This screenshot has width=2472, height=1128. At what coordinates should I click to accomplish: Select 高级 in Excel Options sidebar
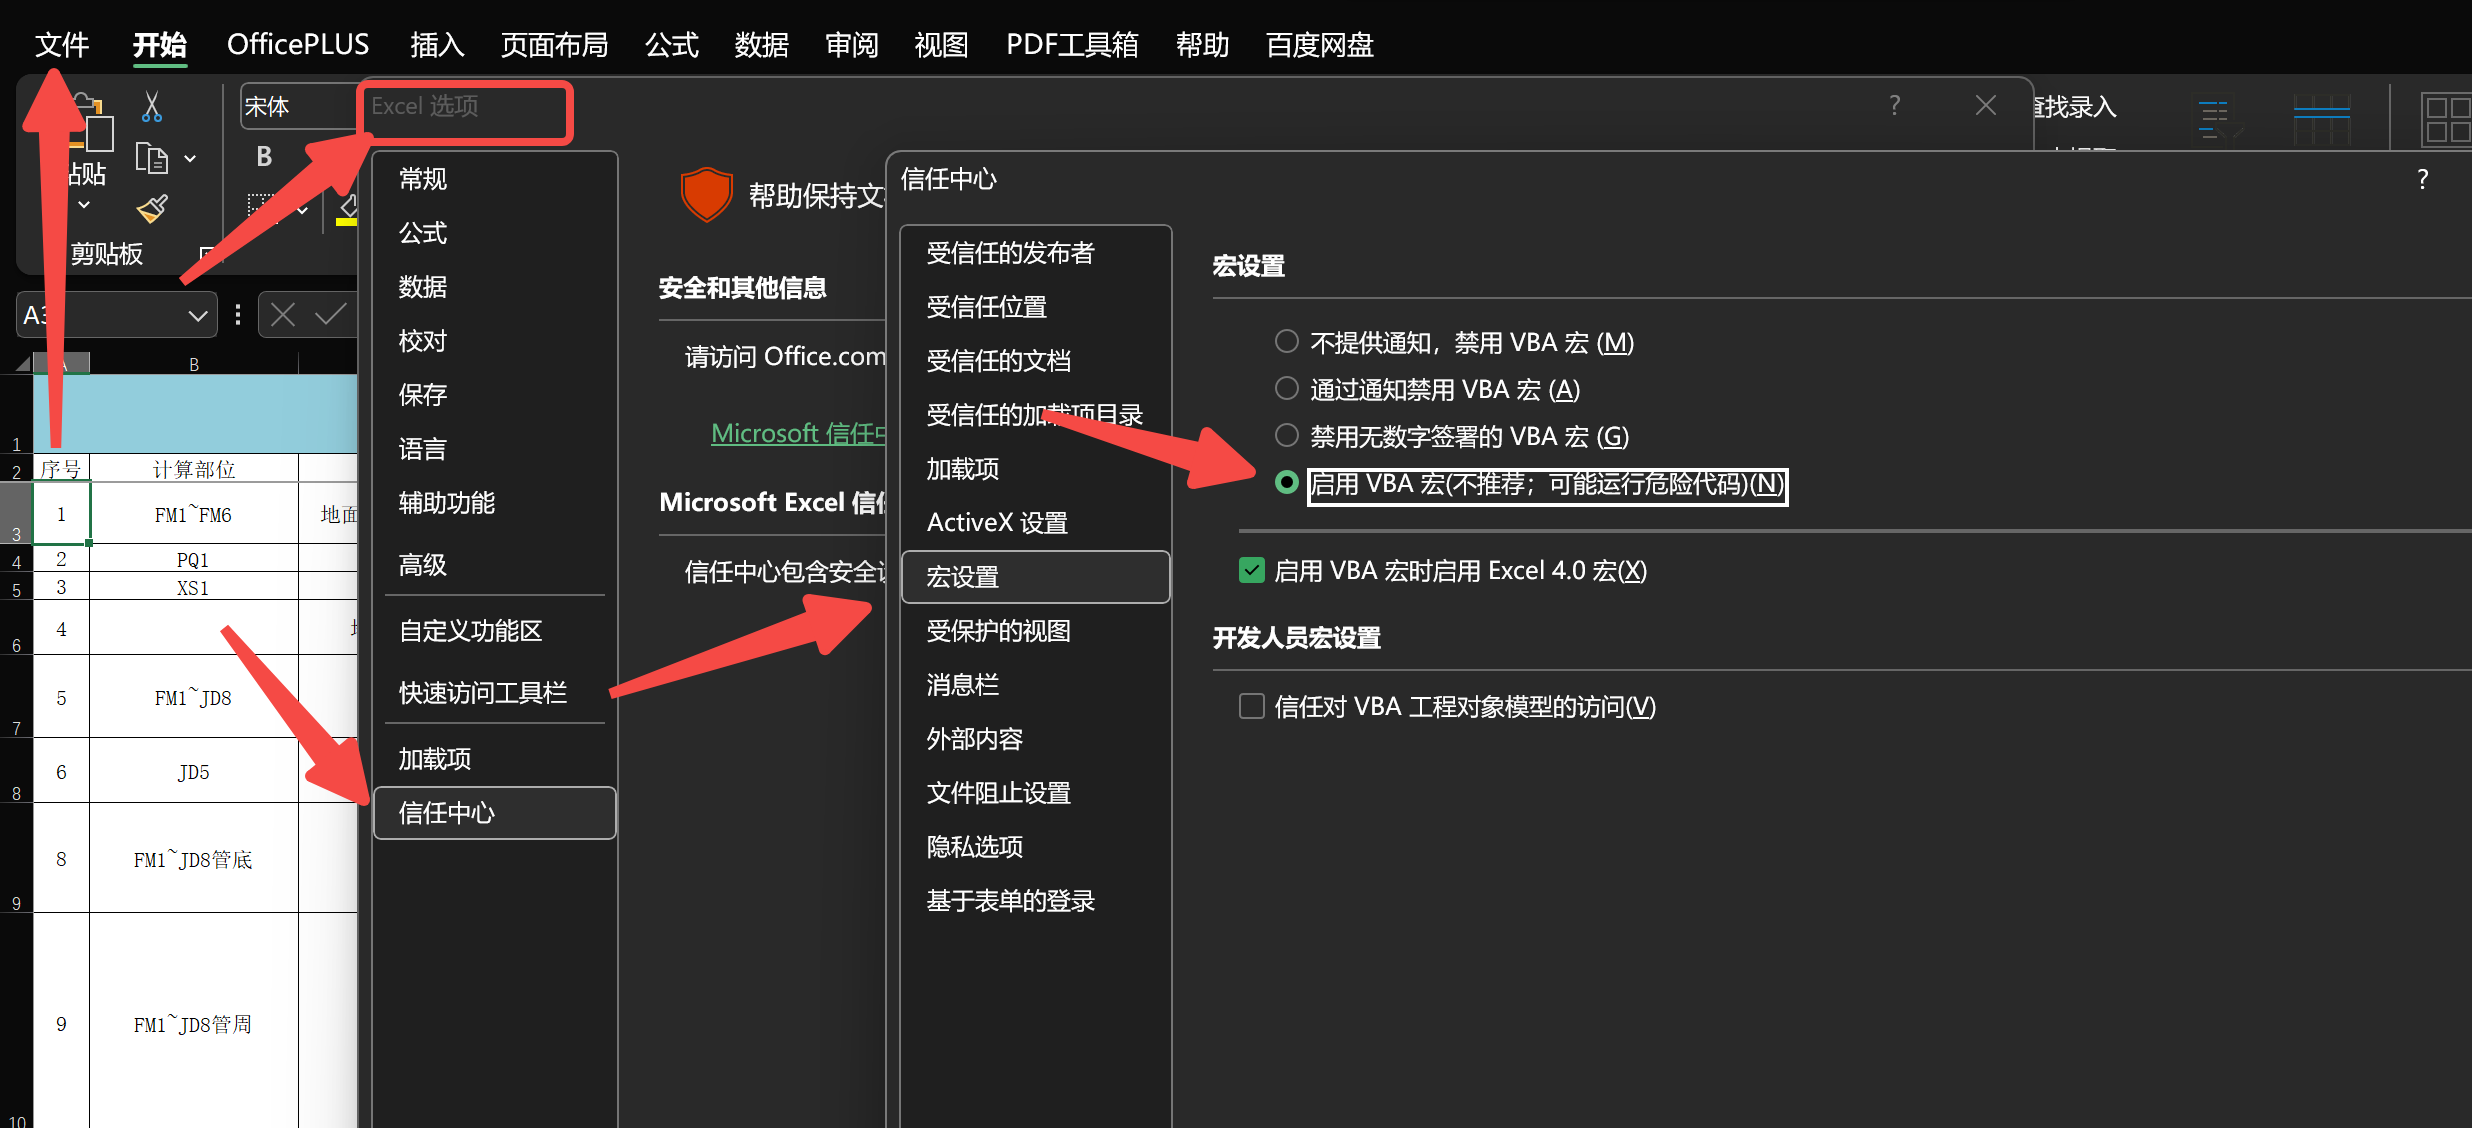[494, 565]
